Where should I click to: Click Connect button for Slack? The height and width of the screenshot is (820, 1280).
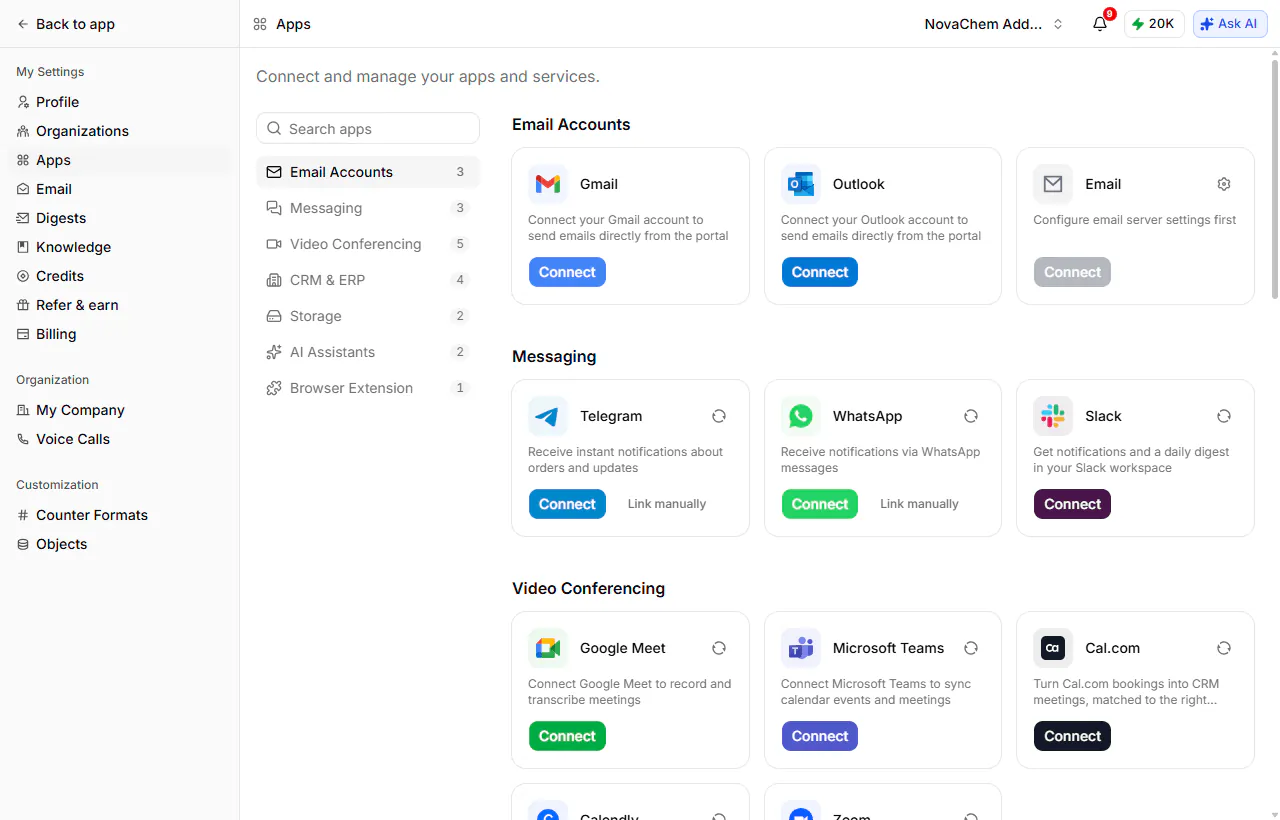[x=1072, y=504]
